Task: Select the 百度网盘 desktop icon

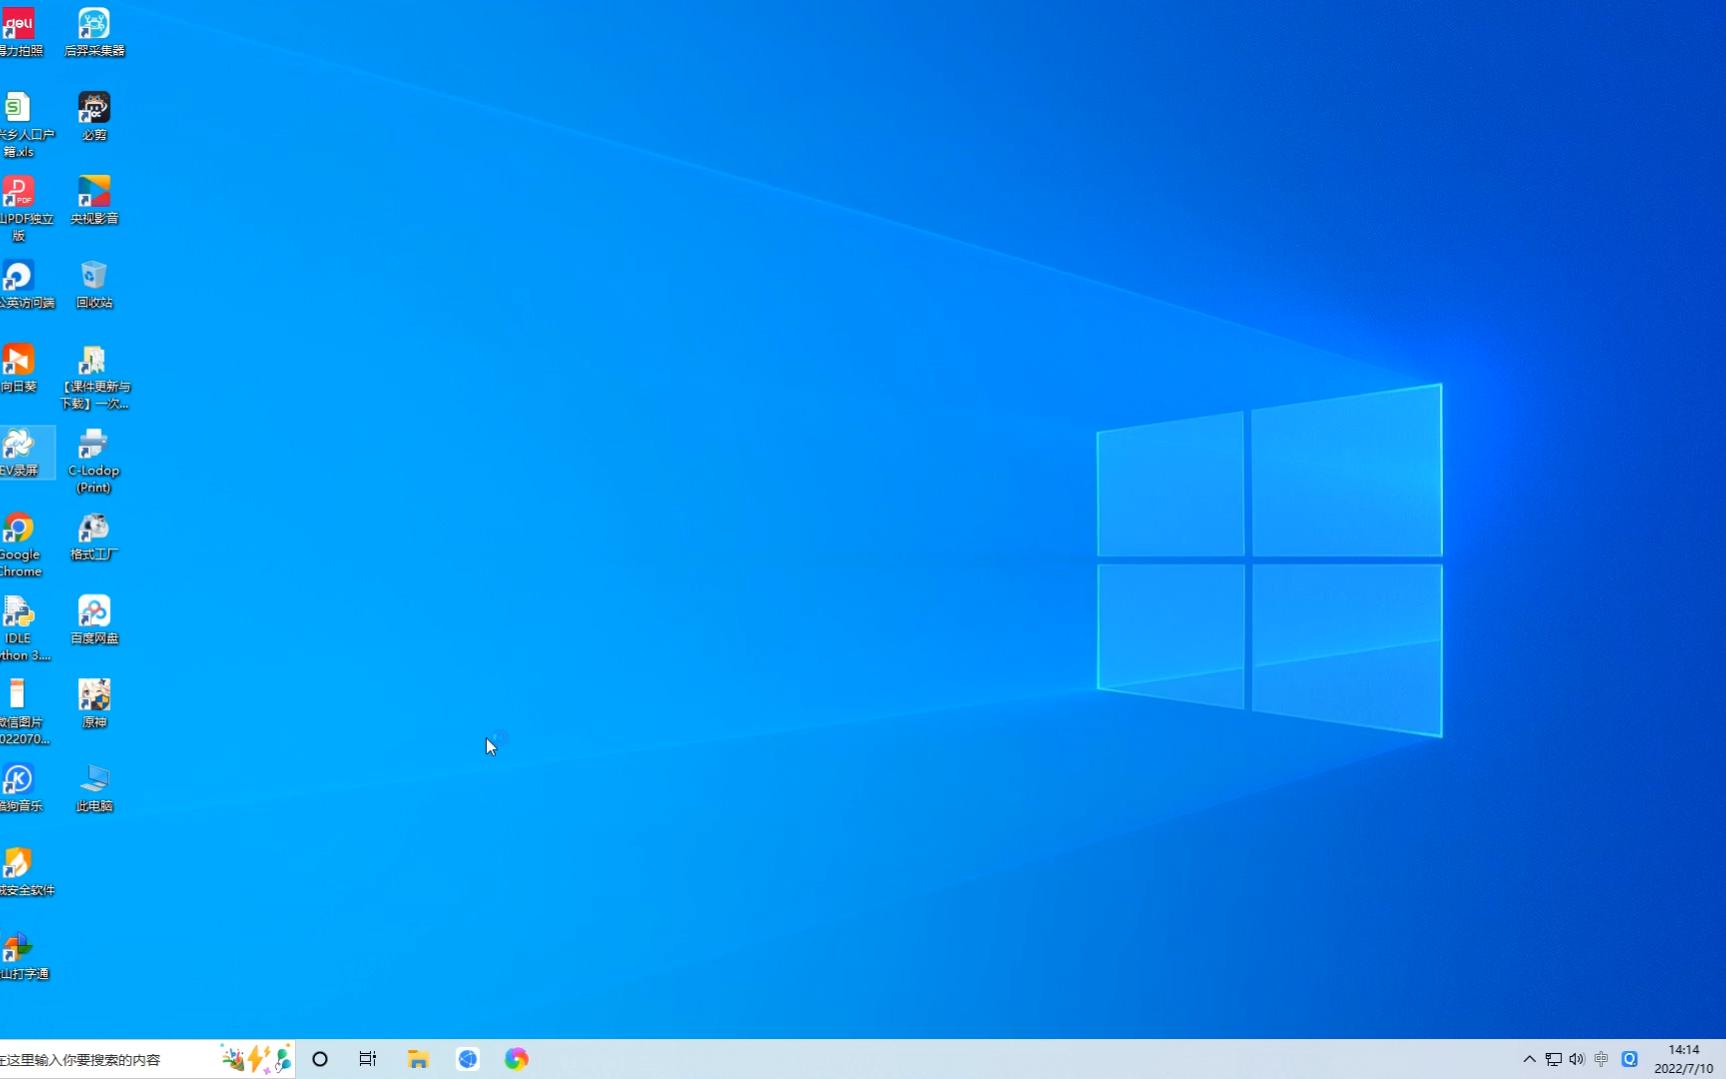Action: (94, 619)
